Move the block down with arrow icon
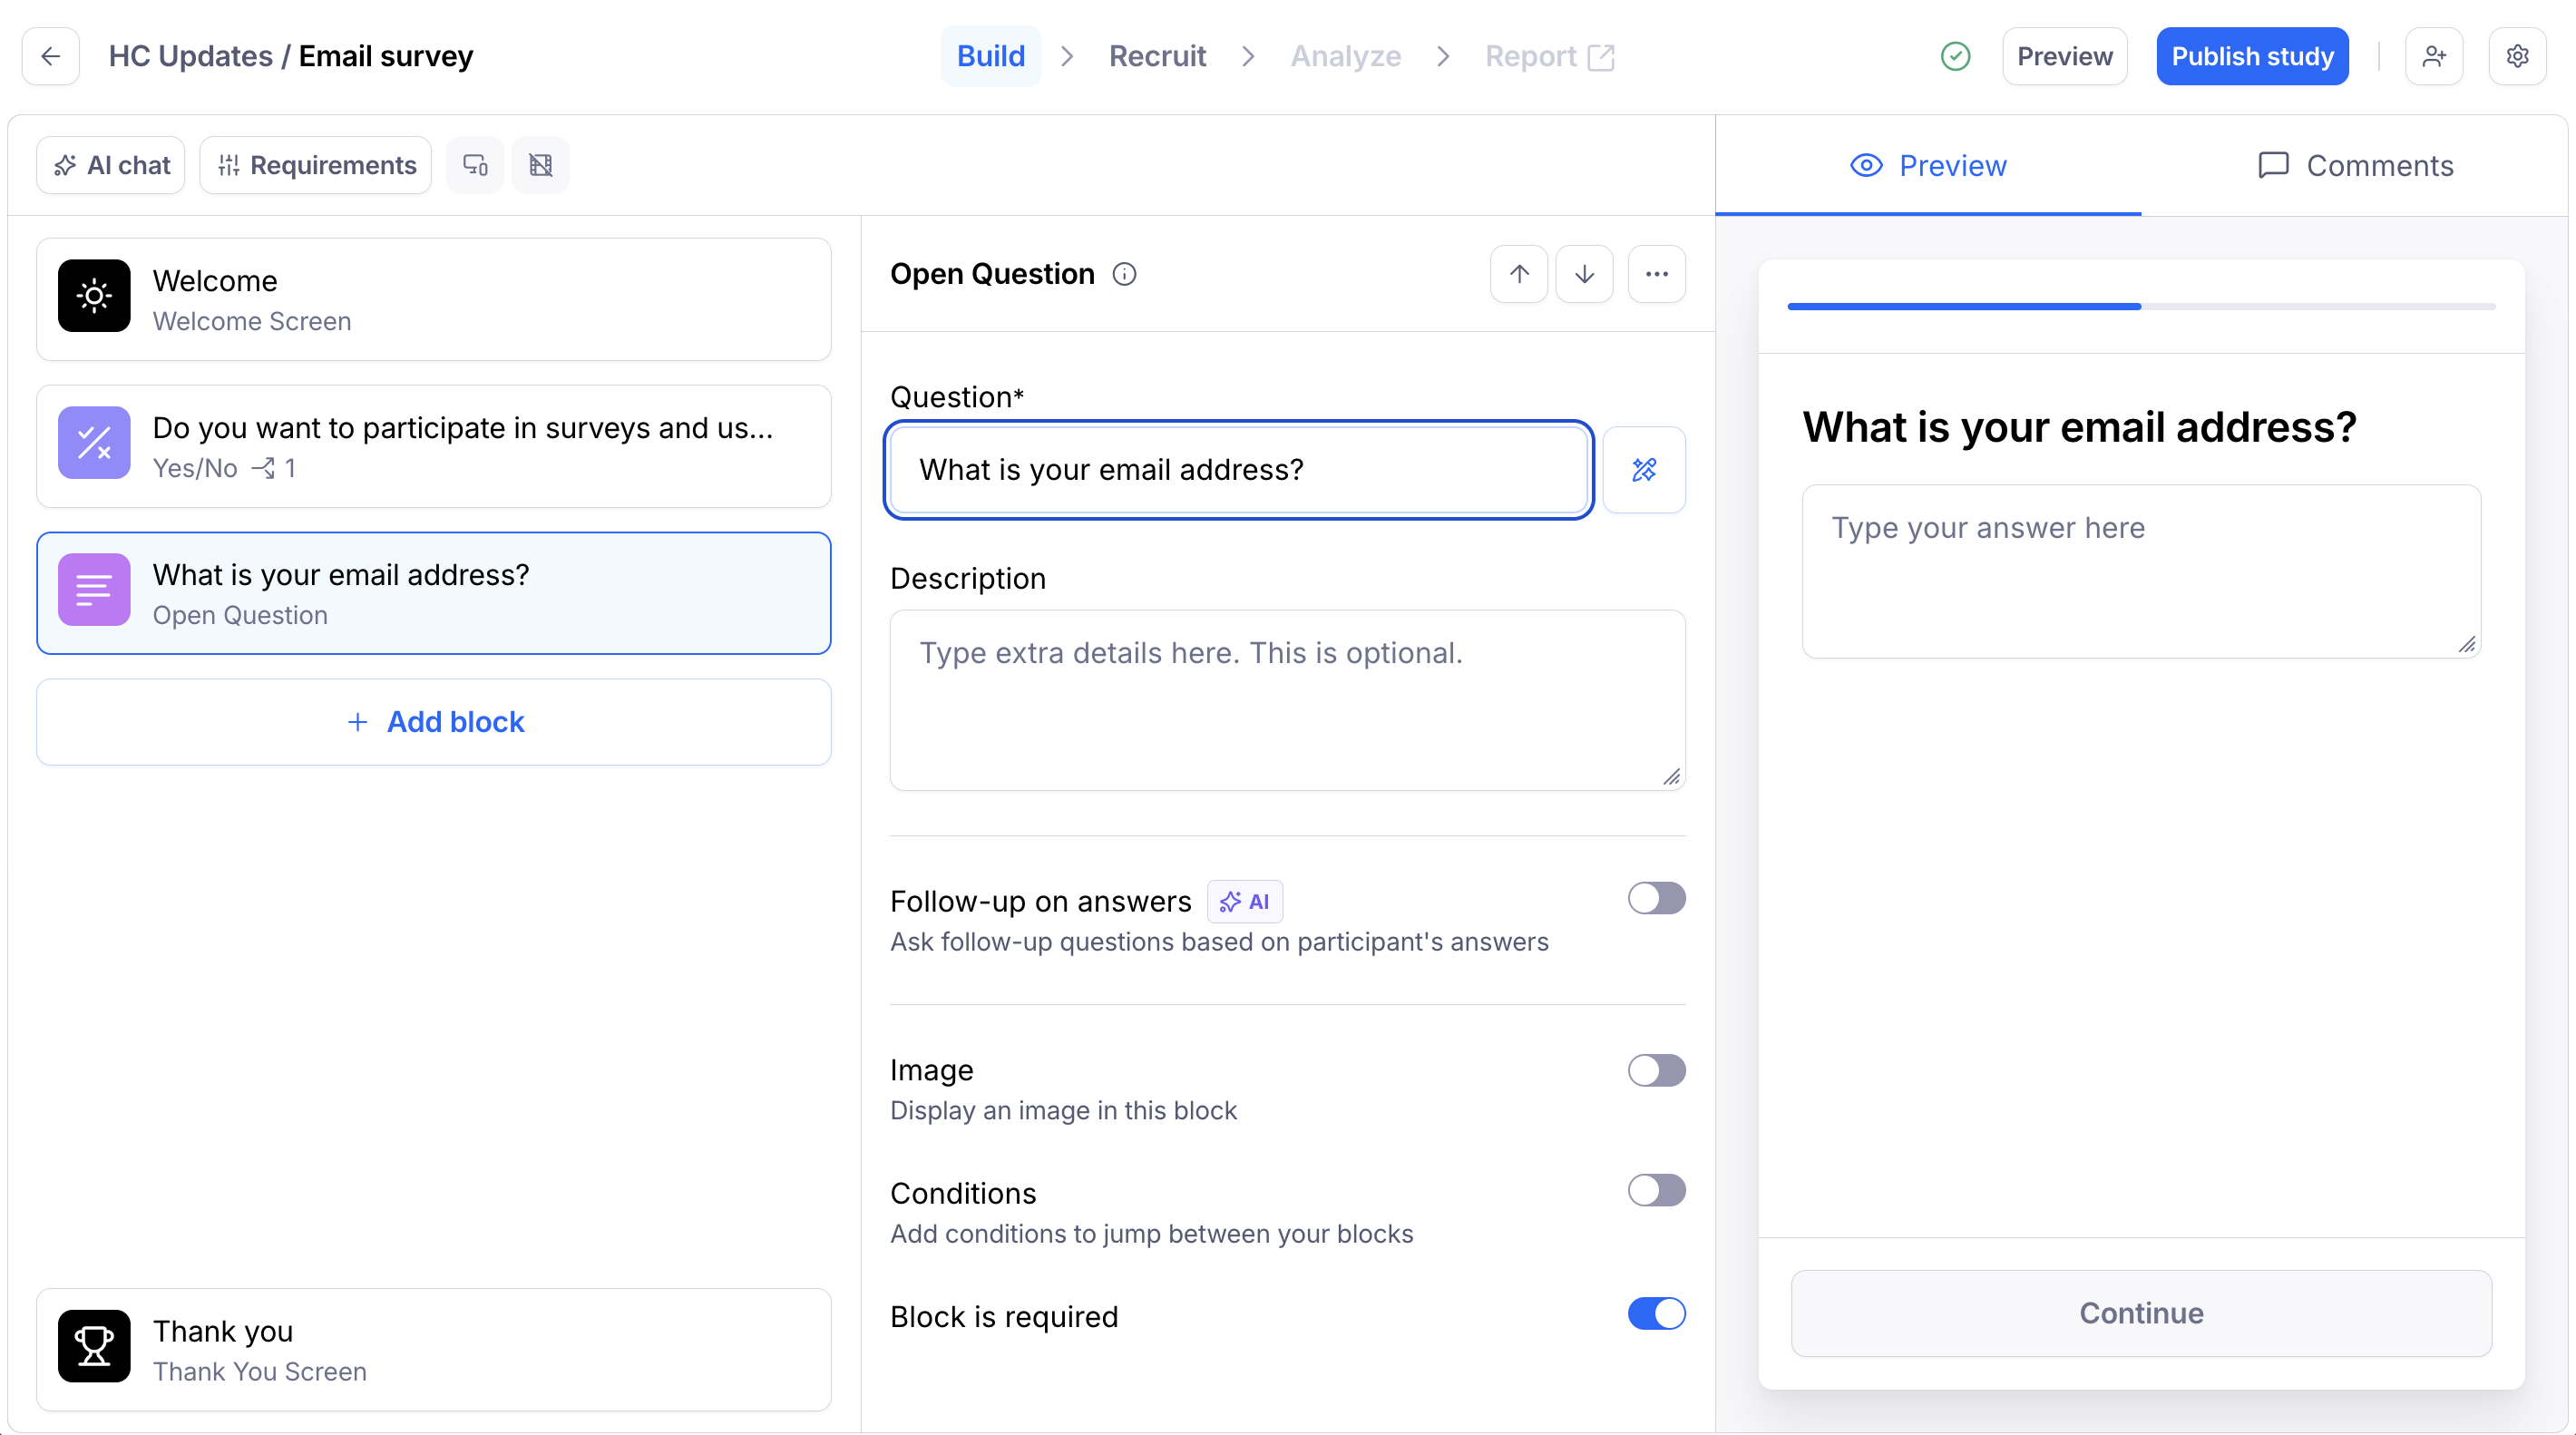This screenshot has height=1435, width=2576. 1584,274
